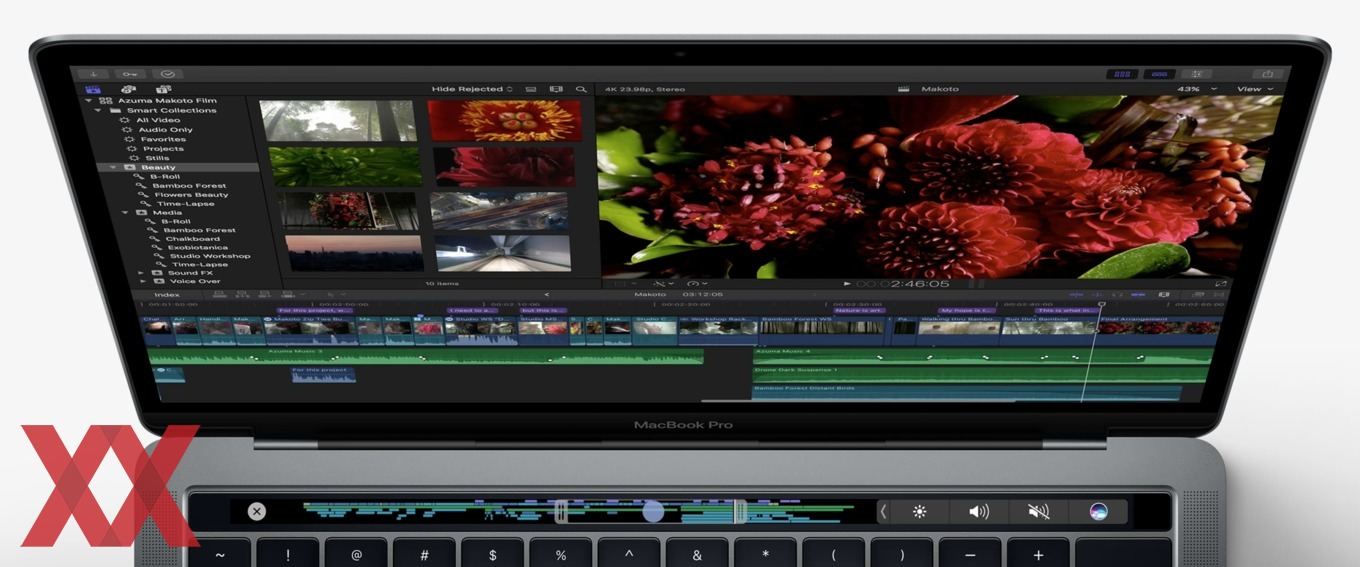Click the browser search magnifier icon
The image size is (1360, 567).
[x=582, y=89]
